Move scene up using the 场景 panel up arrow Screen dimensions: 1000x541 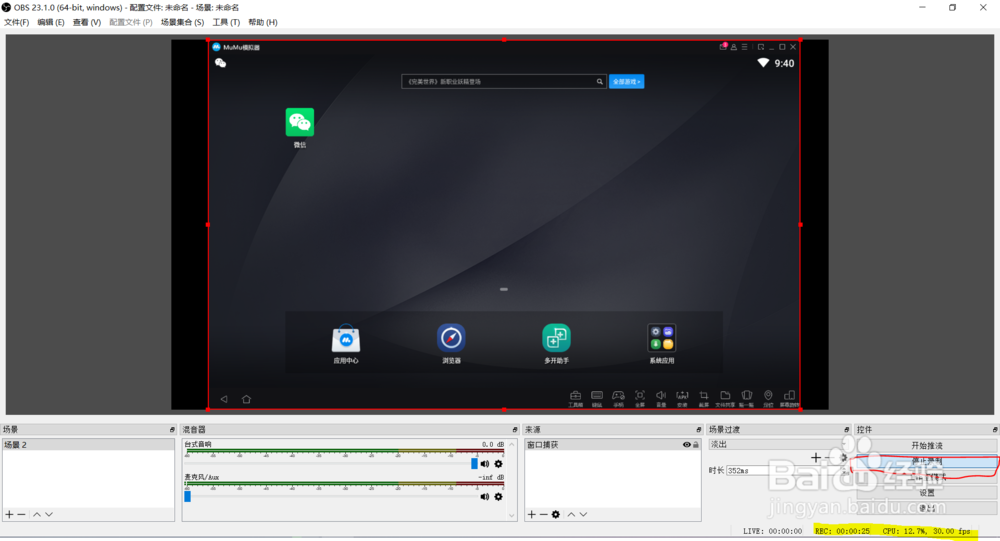click(37, 514)
